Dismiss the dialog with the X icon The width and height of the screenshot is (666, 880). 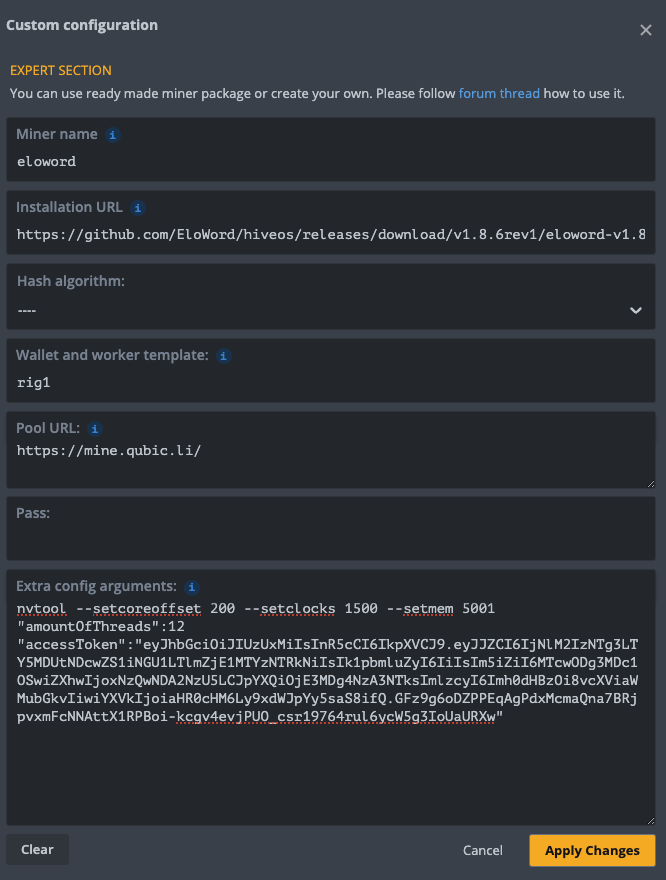pos(645,30)
